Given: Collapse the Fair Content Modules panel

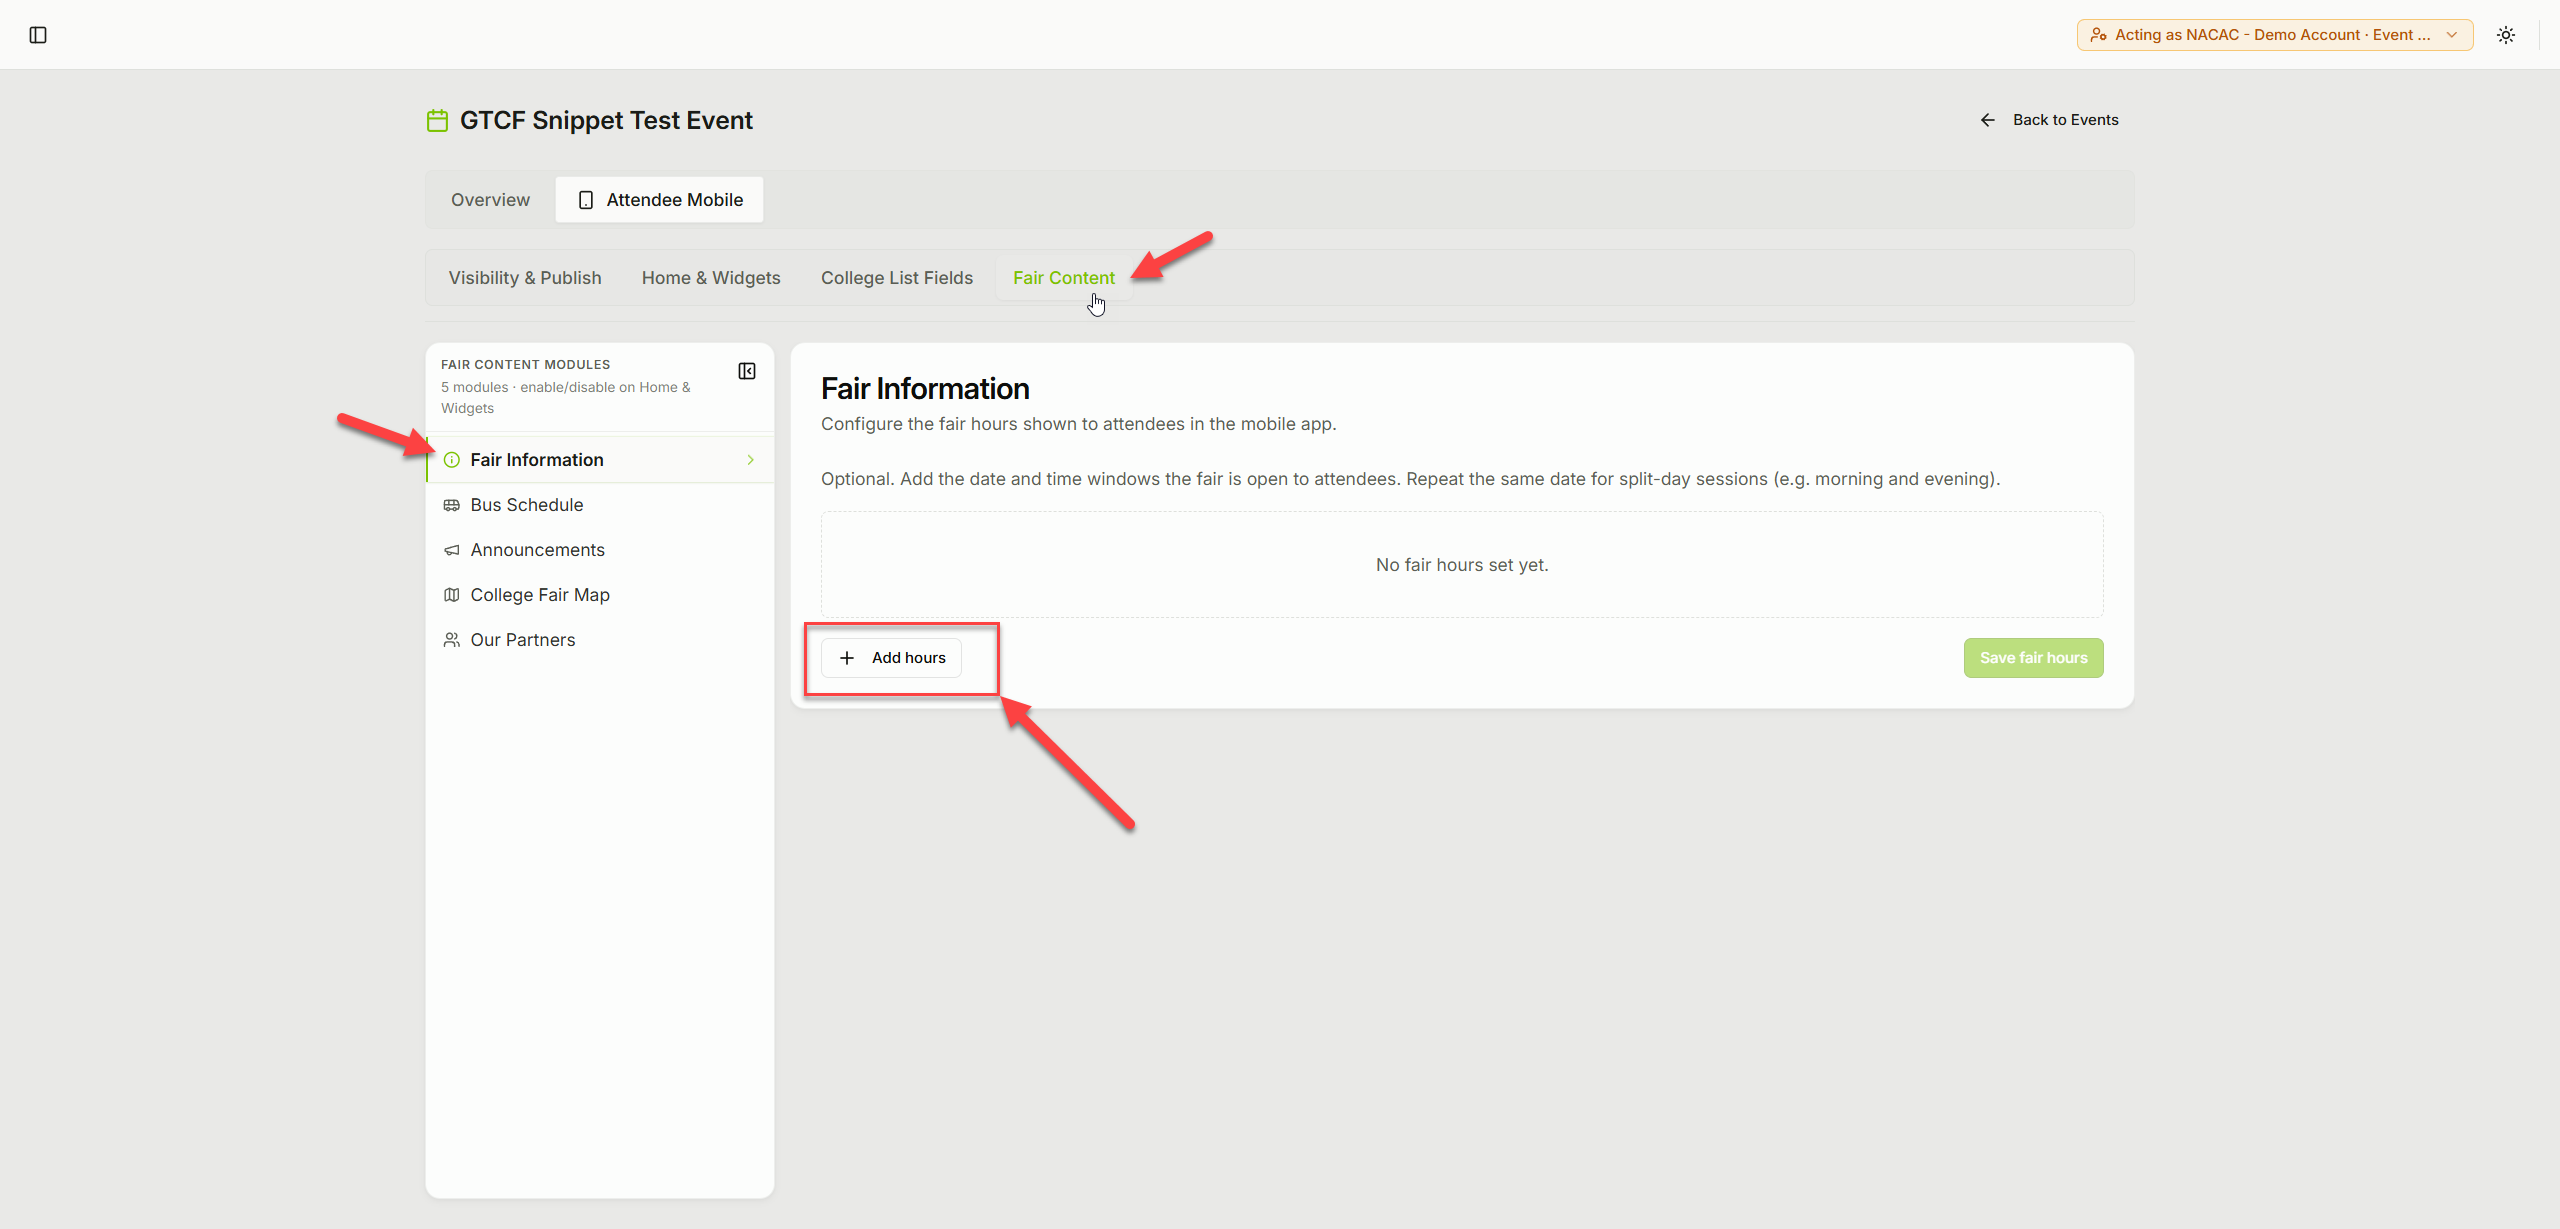Looking at the screenshot, I should pos(747,371).
